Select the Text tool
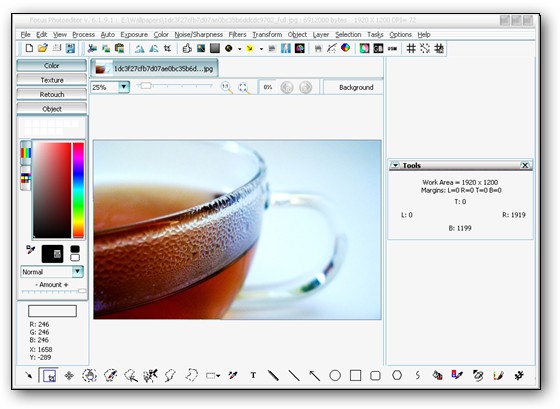Image resolution: width=560 pixels, height=409 pixels. coord(253,375)
